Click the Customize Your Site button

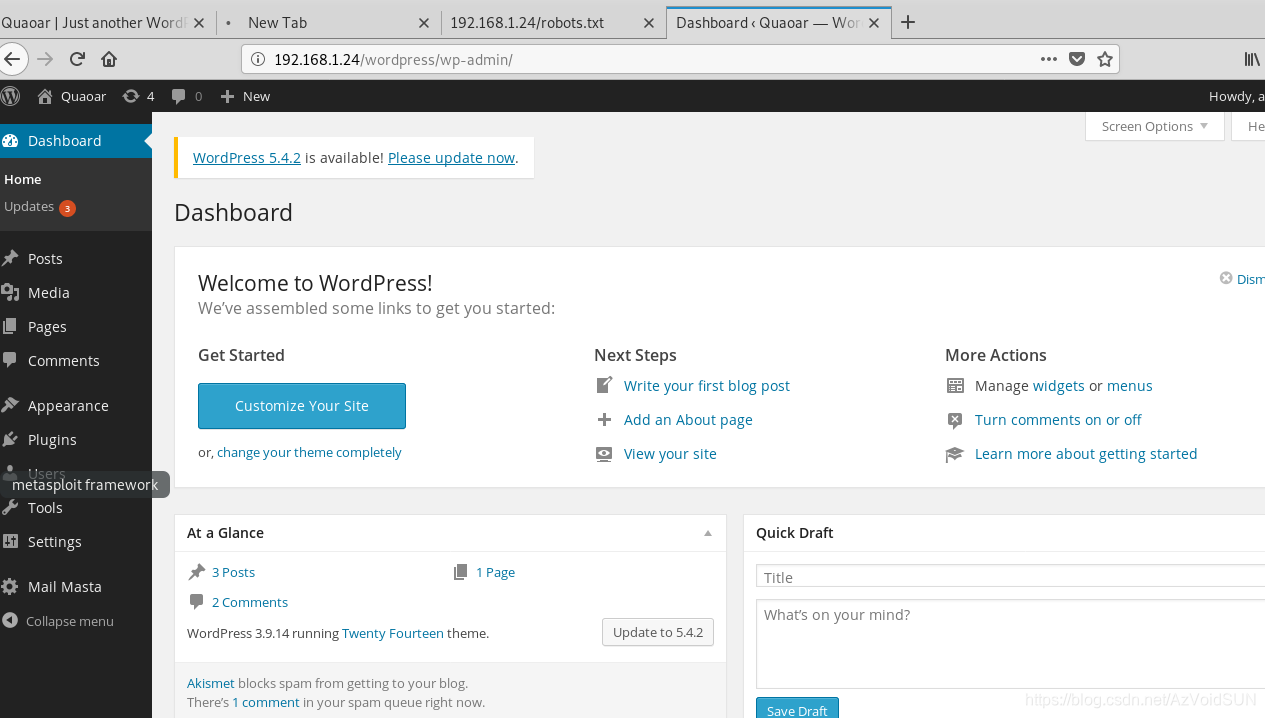point(302,406)
